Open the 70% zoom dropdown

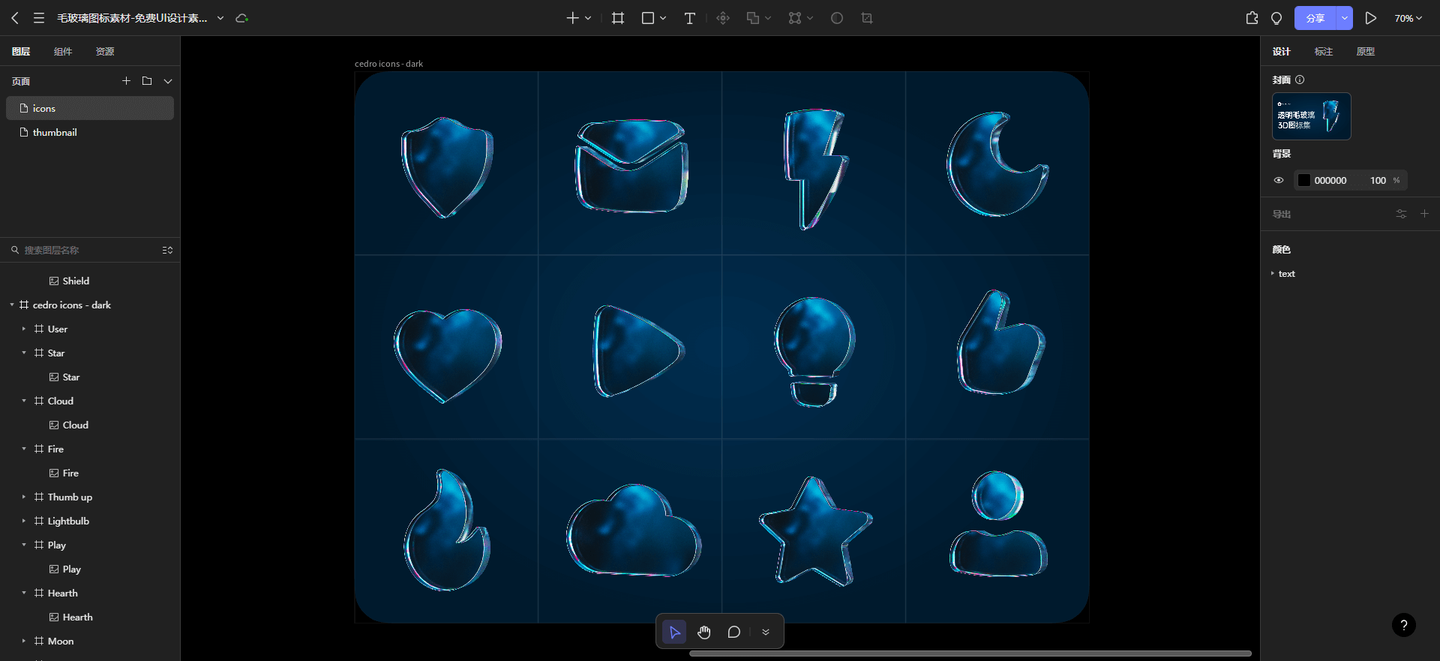pos(1408,18)
